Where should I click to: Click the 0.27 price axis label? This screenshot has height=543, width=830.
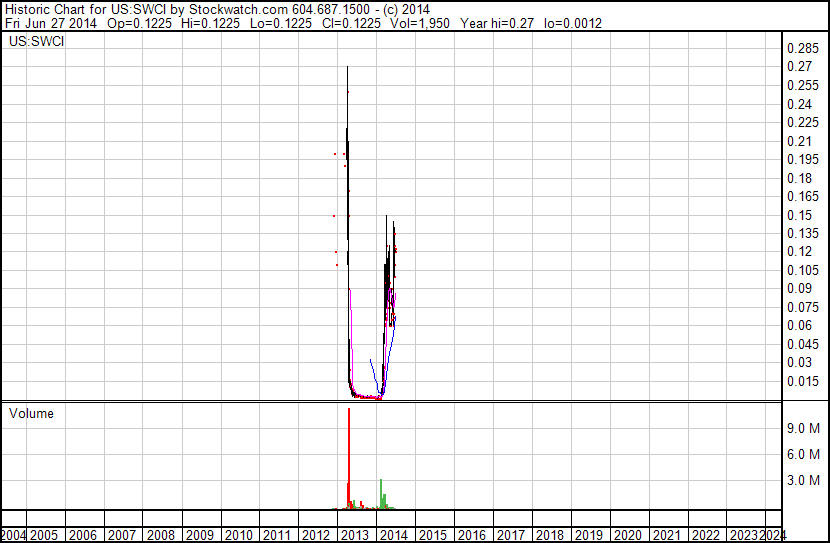(x=798, y=67)
